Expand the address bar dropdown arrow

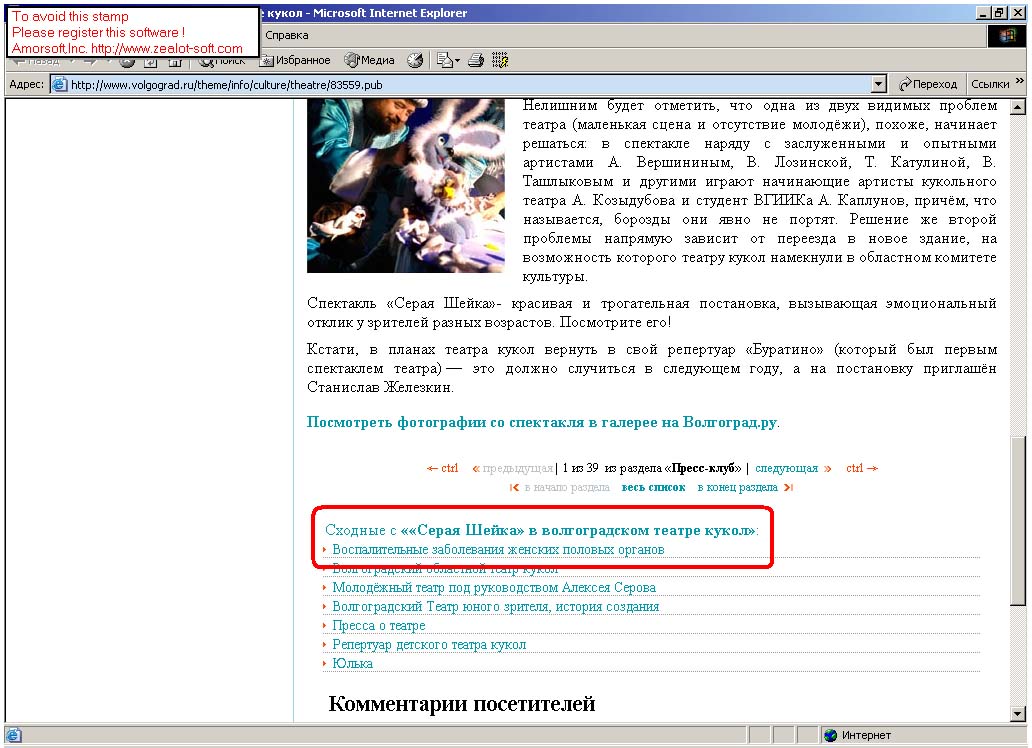[x=879, y=85]
